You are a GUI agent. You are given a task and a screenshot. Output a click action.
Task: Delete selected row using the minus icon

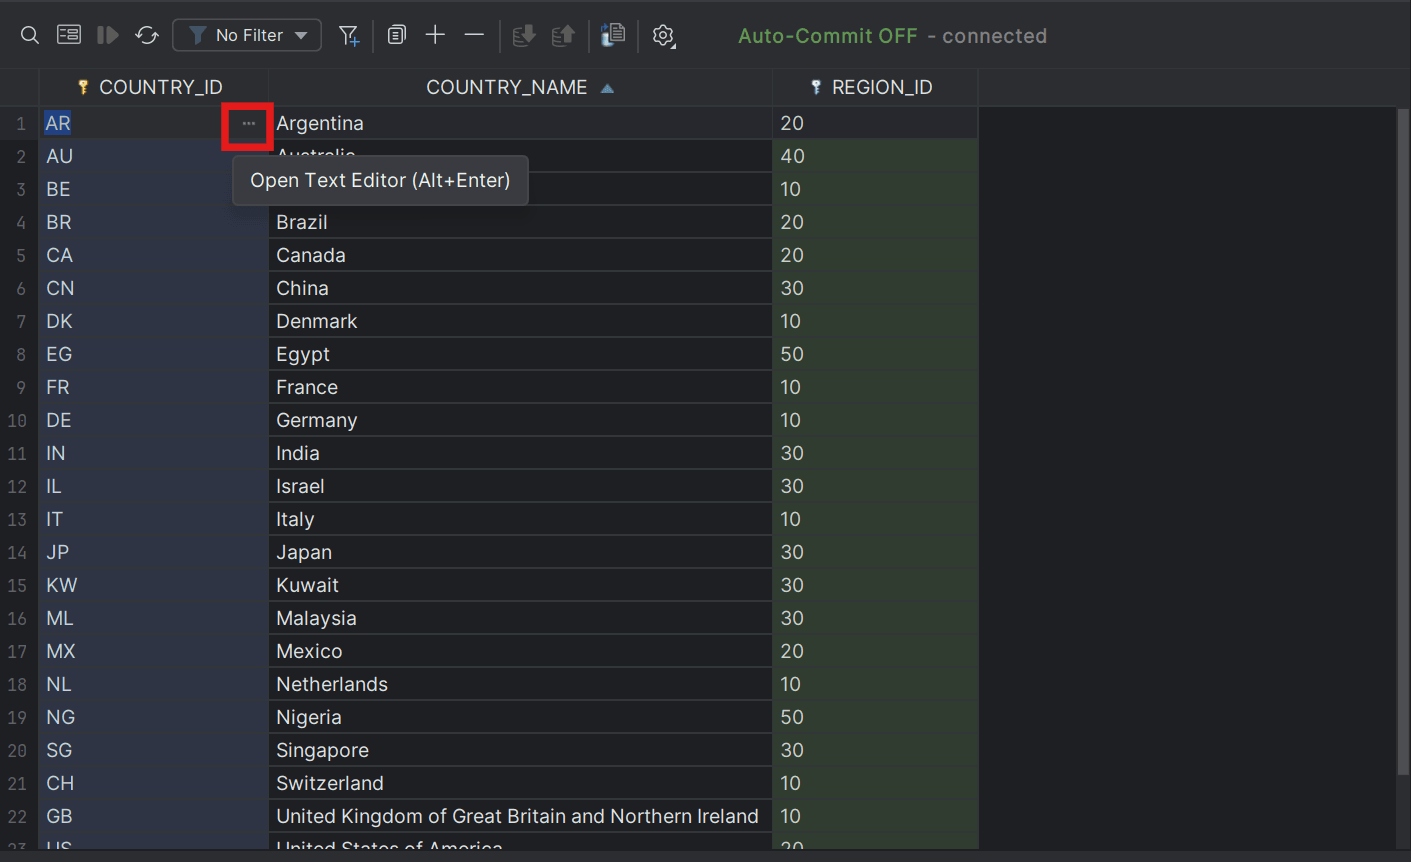tap(474, 34)
